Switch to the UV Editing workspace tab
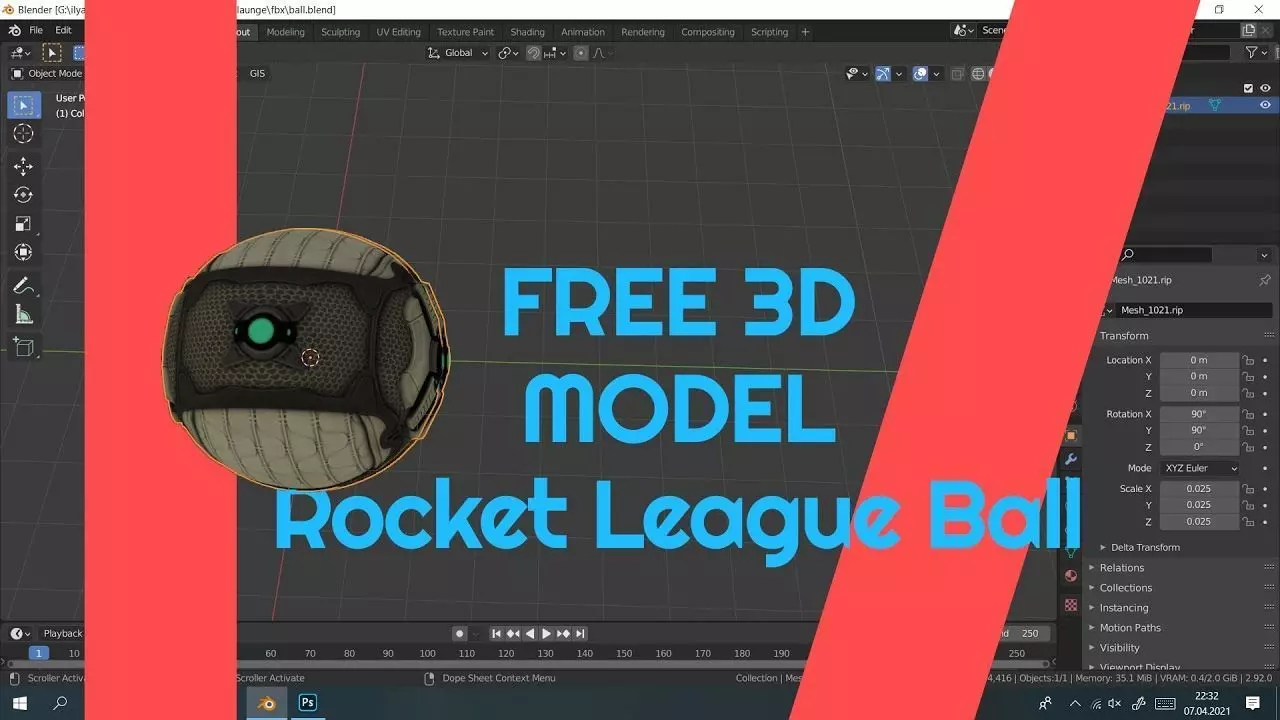 [398, 32]
